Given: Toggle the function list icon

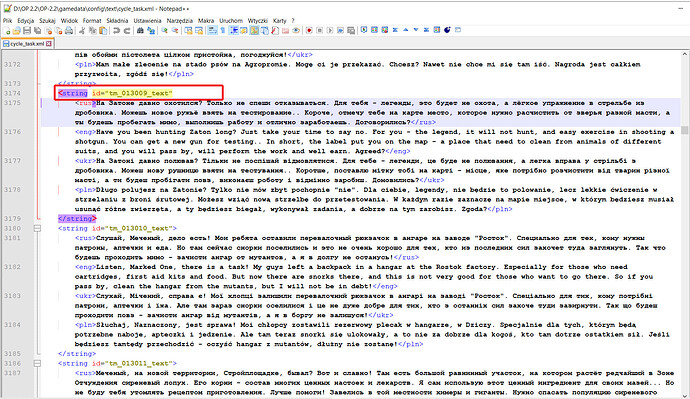Looking at the screenshot, I should [x=275, y=30].
